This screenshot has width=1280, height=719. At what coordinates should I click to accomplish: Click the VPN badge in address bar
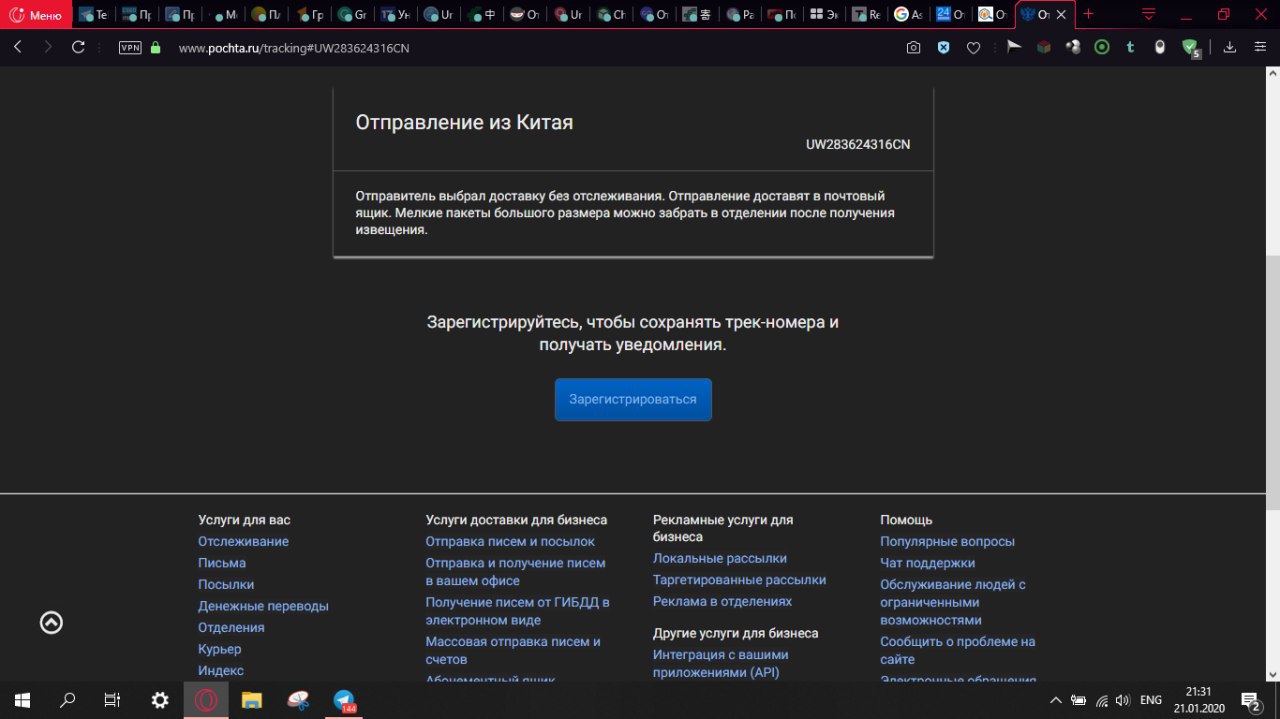(130, 47)
